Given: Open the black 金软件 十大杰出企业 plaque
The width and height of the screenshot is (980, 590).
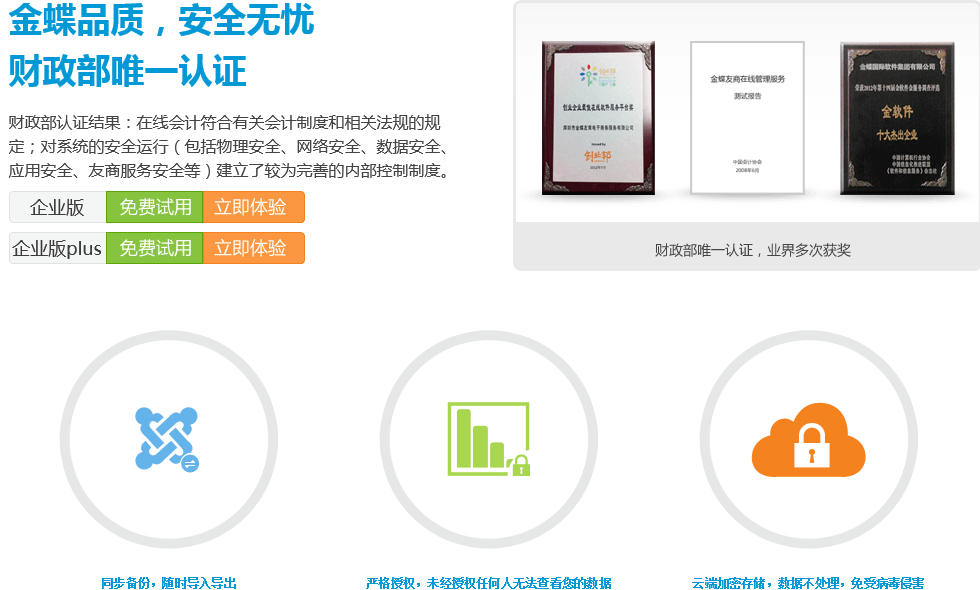Looking at the screenshot, I should coord(897,118).
